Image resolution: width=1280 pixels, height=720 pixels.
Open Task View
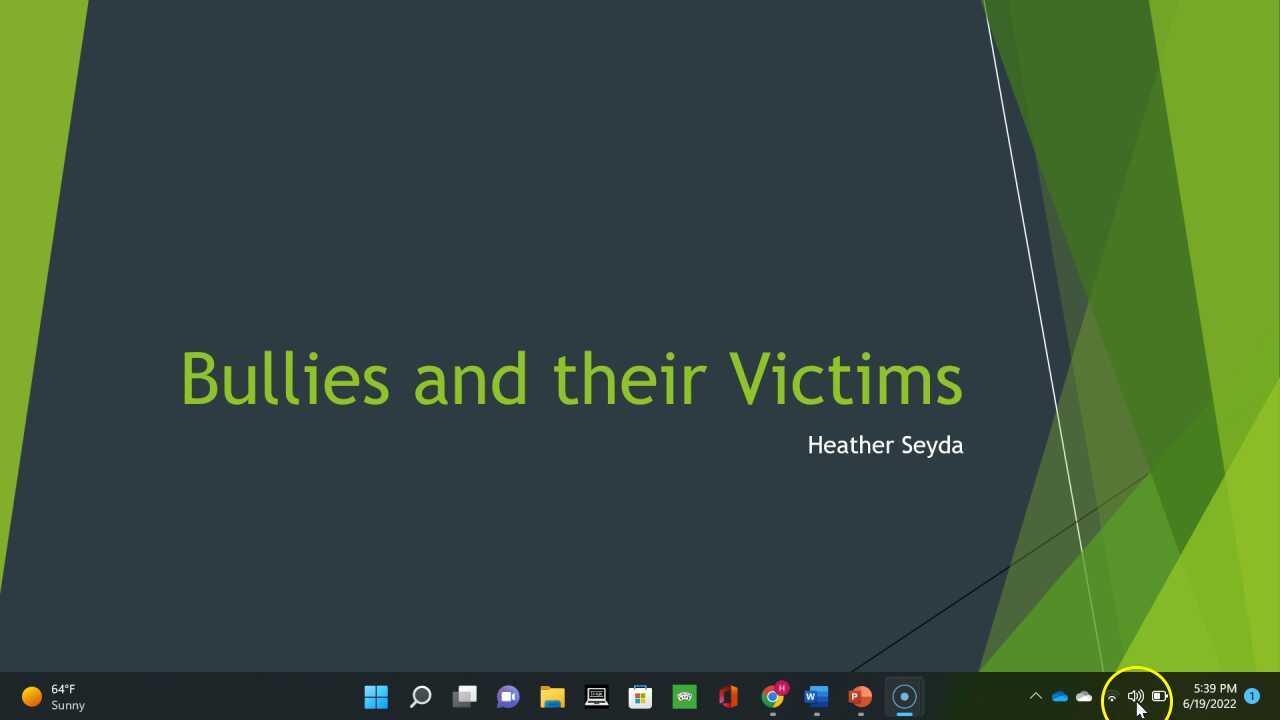click(464, 696)
